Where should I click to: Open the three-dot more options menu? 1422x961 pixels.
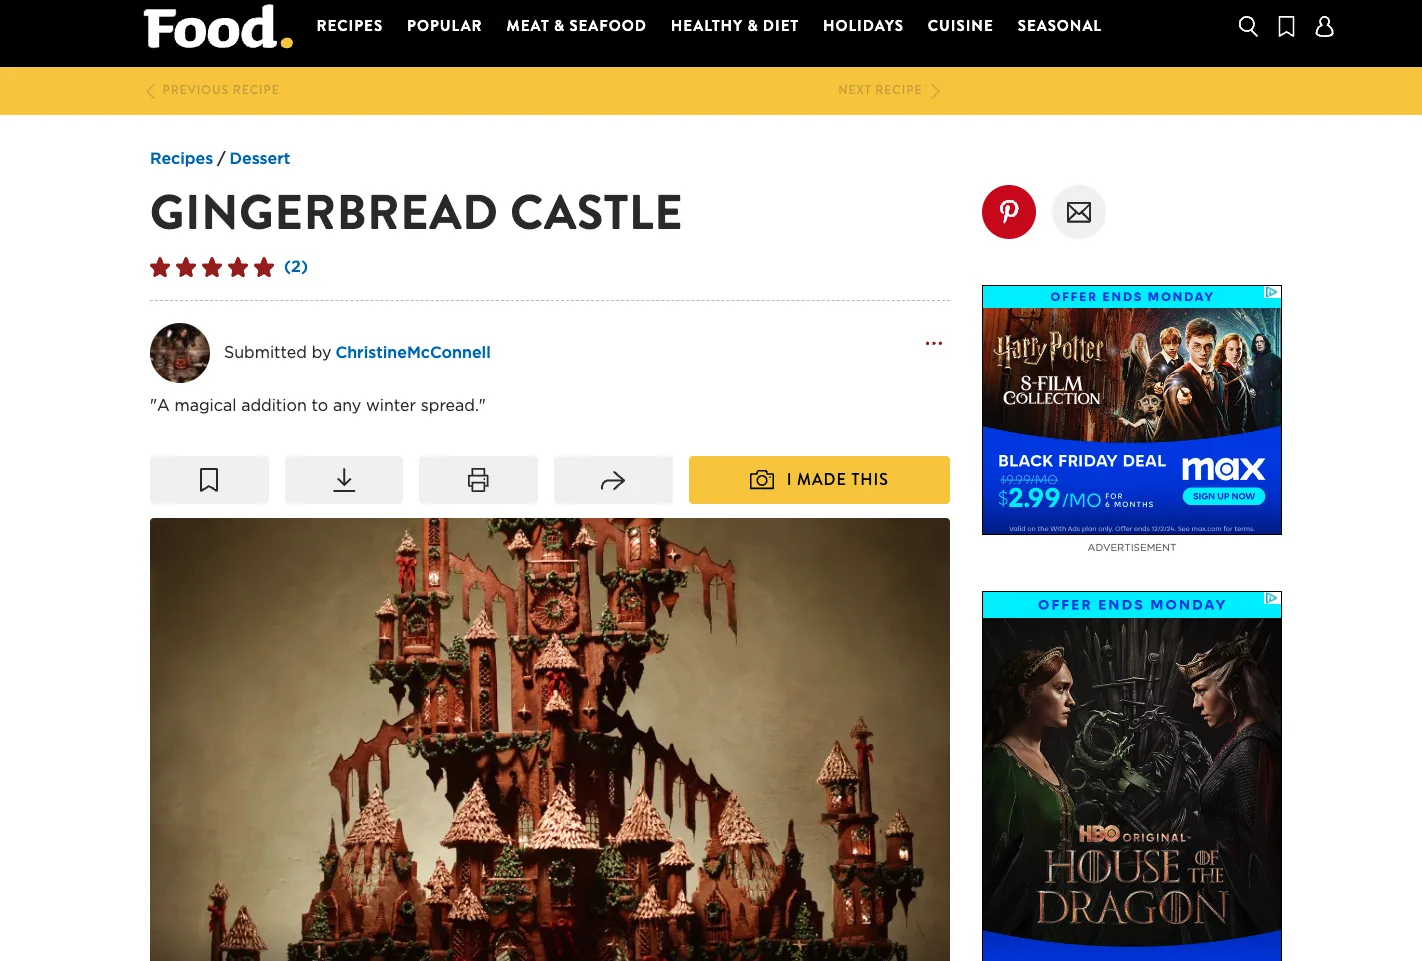click(934, 343)
